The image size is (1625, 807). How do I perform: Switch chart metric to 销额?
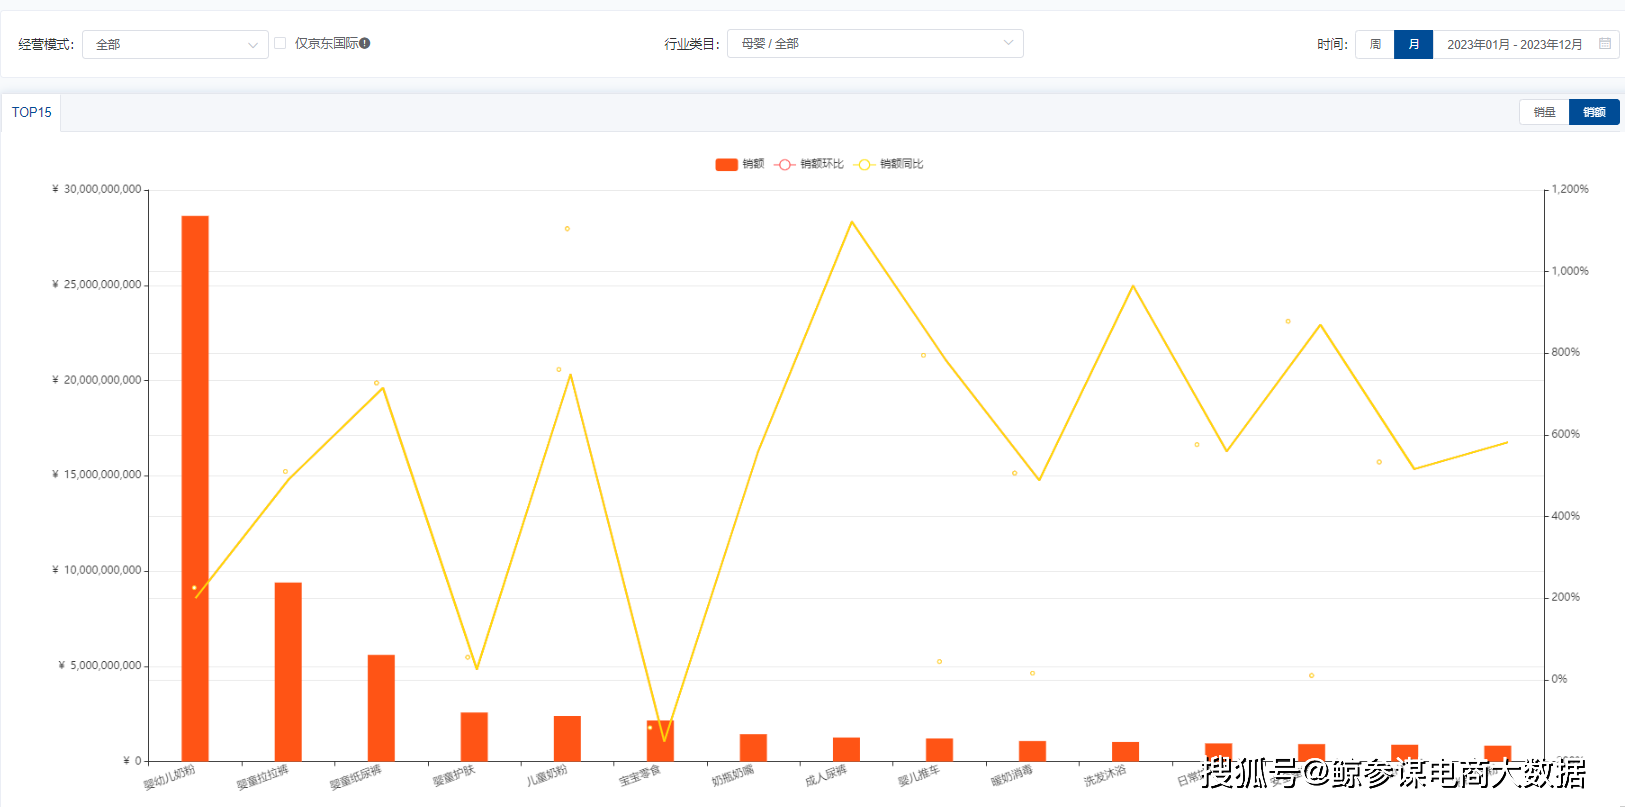click(1594, 112)
